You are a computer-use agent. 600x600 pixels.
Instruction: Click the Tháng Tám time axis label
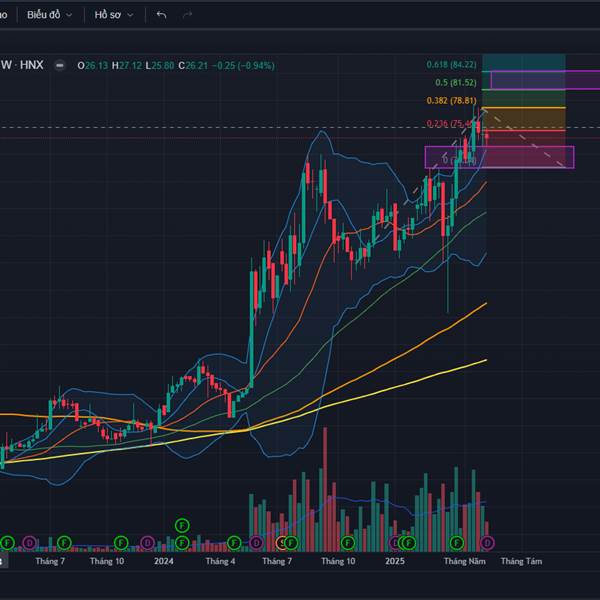pos(522,561)
